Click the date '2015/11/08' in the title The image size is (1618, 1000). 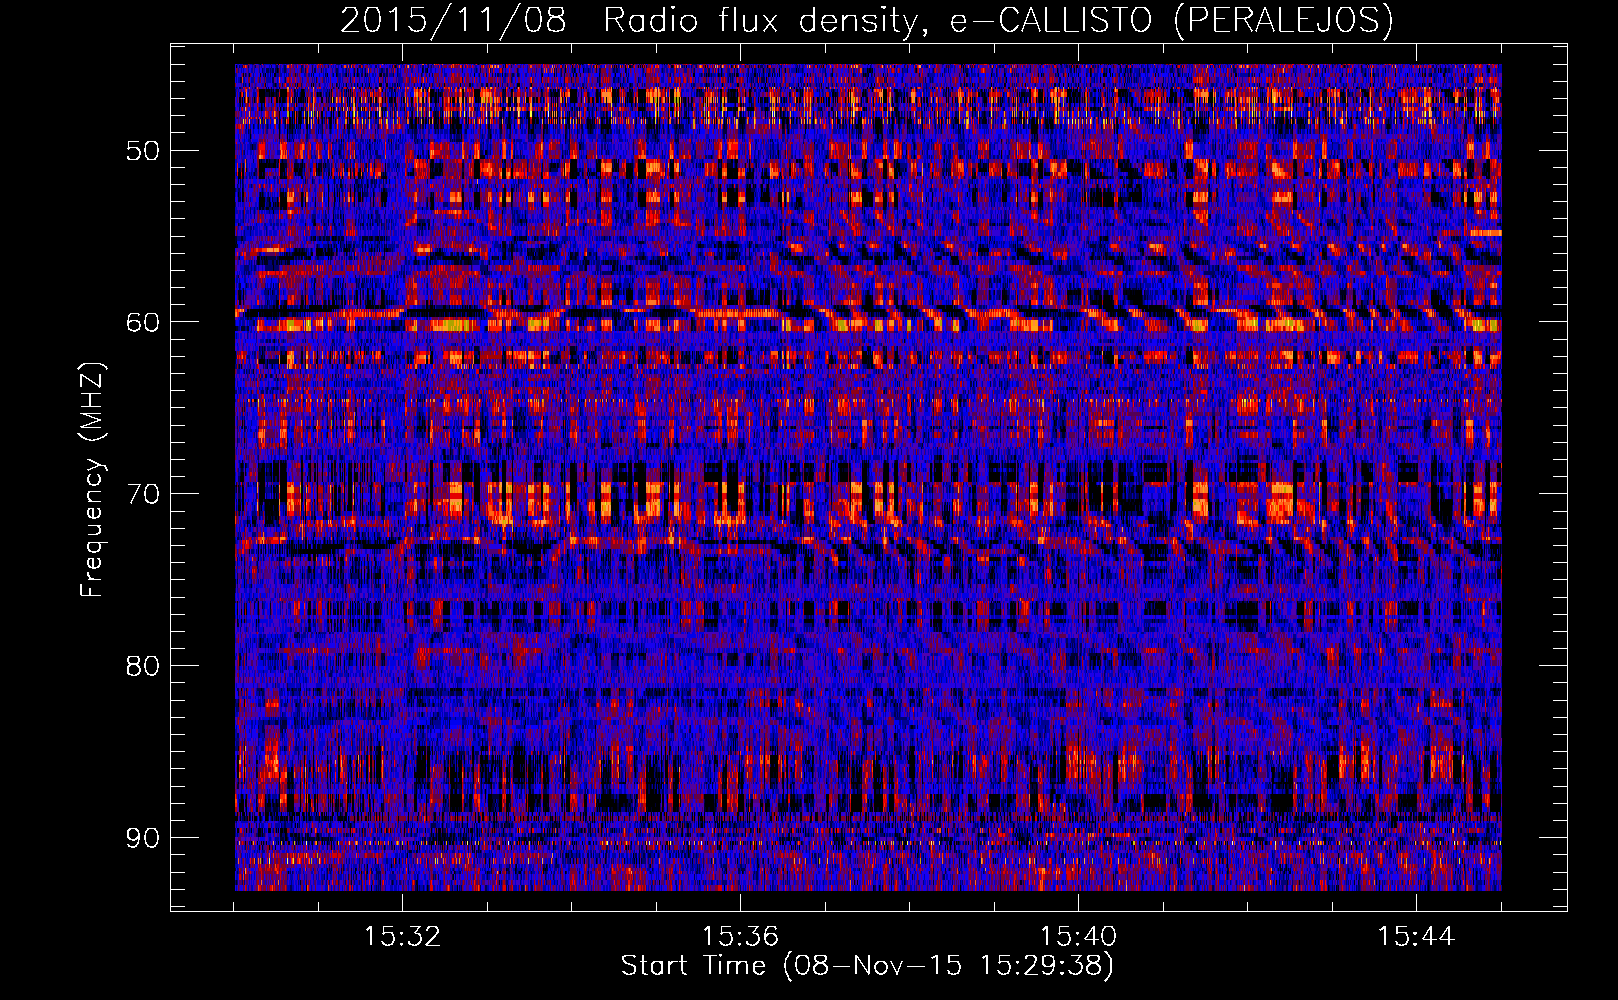[454, 20]
